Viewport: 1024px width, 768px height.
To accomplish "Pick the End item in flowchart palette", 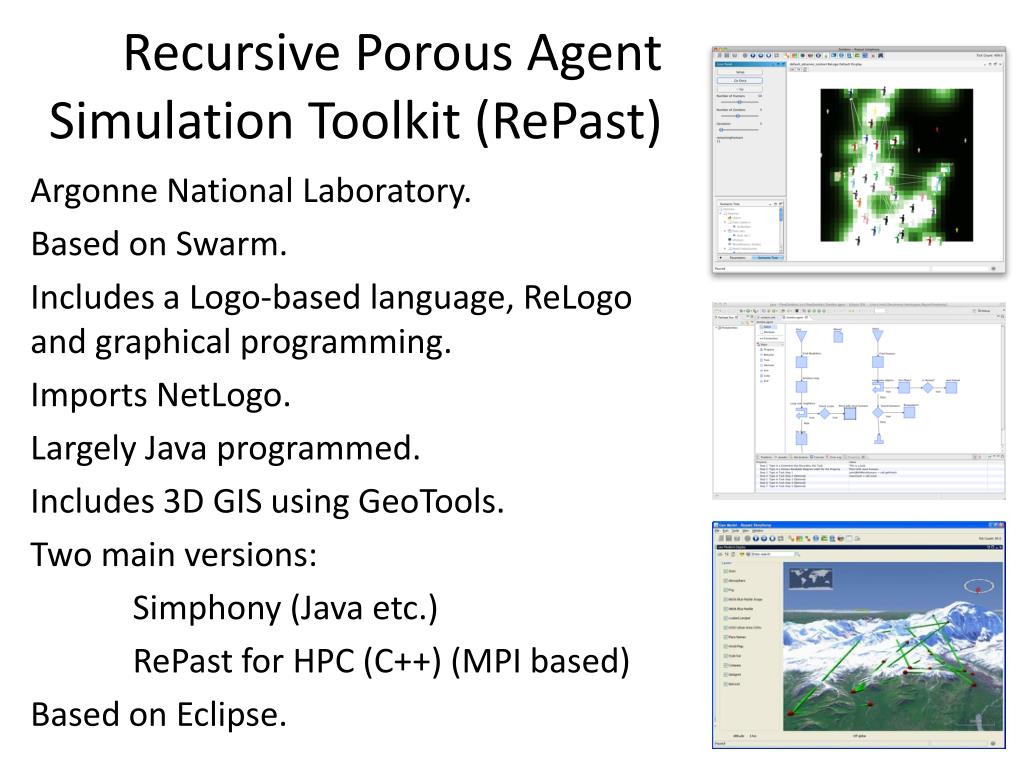I will coord(765,381).
